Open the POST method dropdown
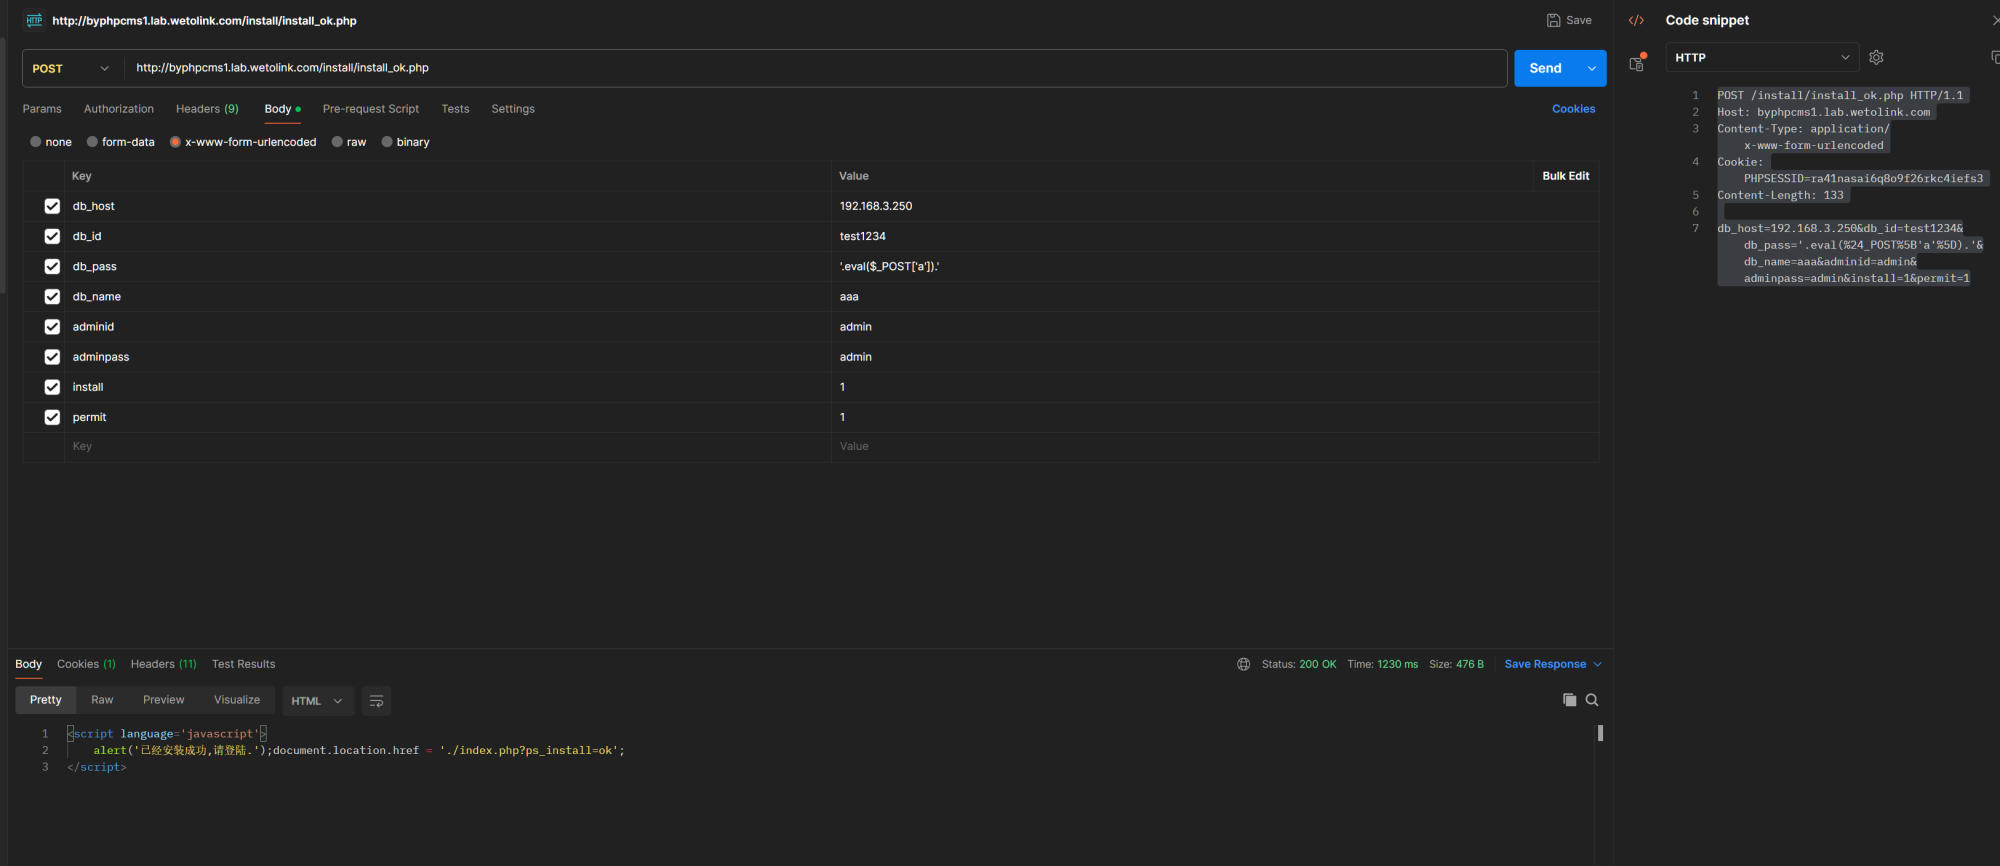This screenshot has height=866, width=2000. pos(71,68)
